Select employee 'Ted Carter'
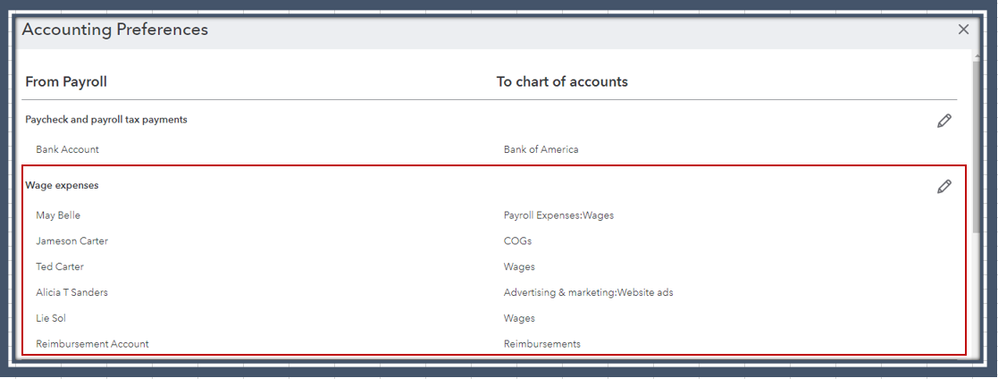Image resolution: width=998 pixels, height=379 pixels. tap(60, 267)
